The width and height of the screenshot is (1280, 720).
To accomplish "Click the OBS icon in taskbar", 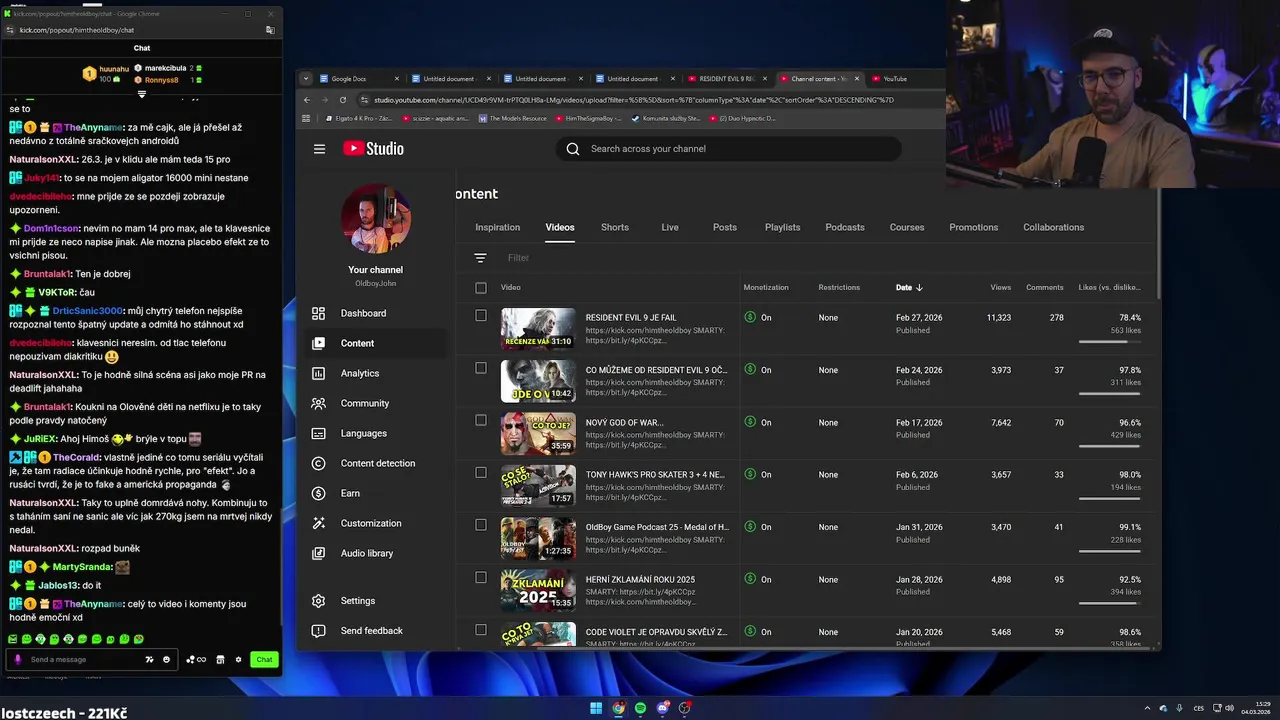I will [685, 708].
